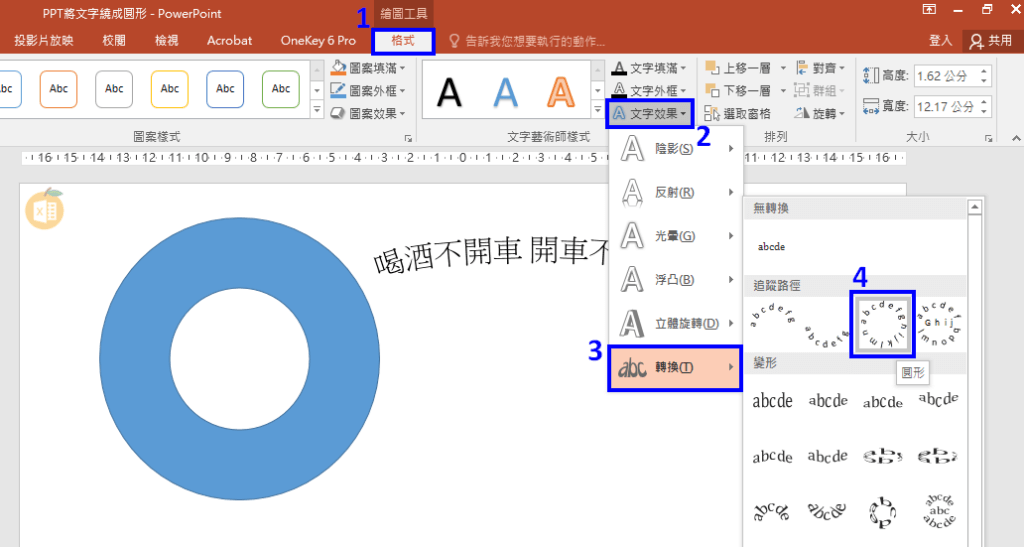The image size is (1024, 547).
Task: Pick the blue-outlined Abc shape style
Action: tap(225, 89)
